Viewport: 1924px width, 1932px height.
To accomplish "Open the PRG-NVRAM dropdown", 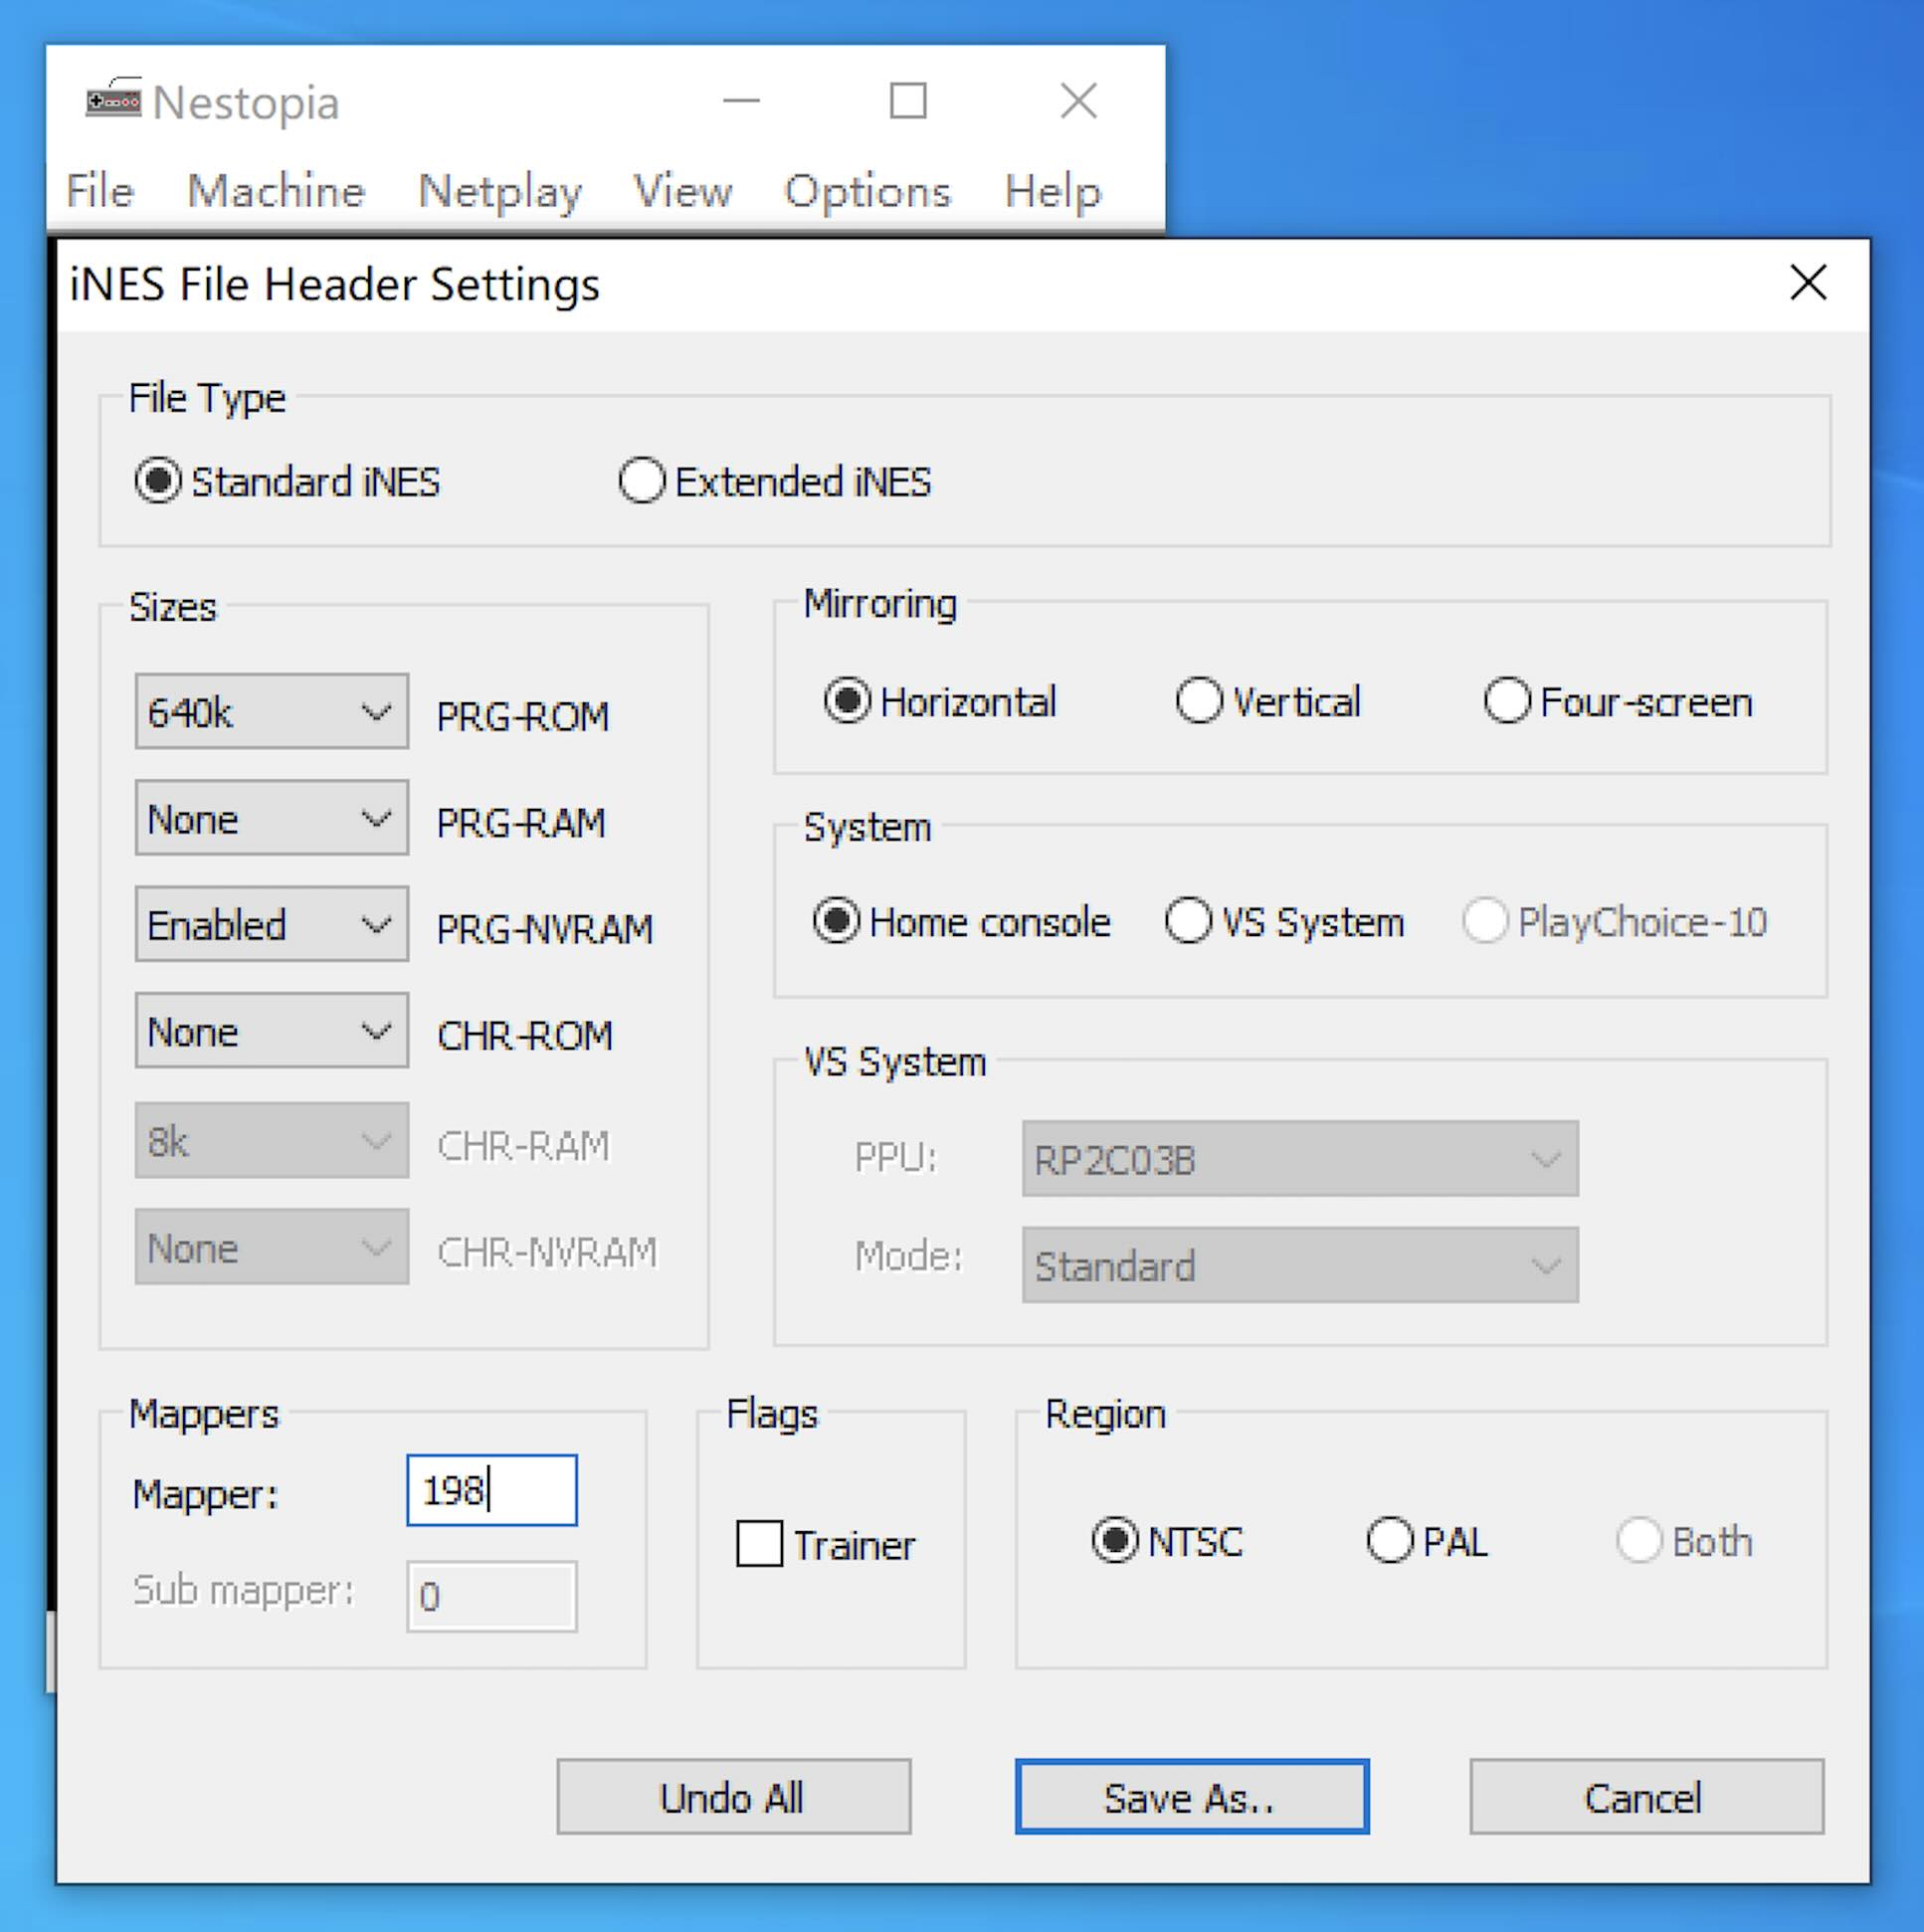I will click(x=272, y=924).
